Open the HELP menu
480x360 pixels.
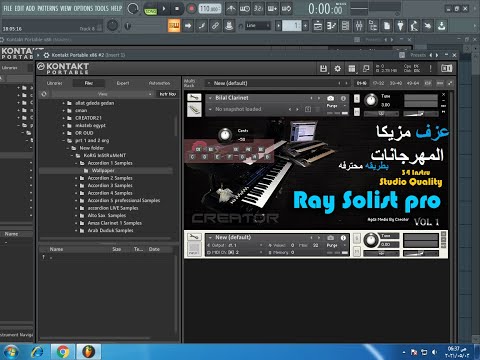tap(116, 8)
